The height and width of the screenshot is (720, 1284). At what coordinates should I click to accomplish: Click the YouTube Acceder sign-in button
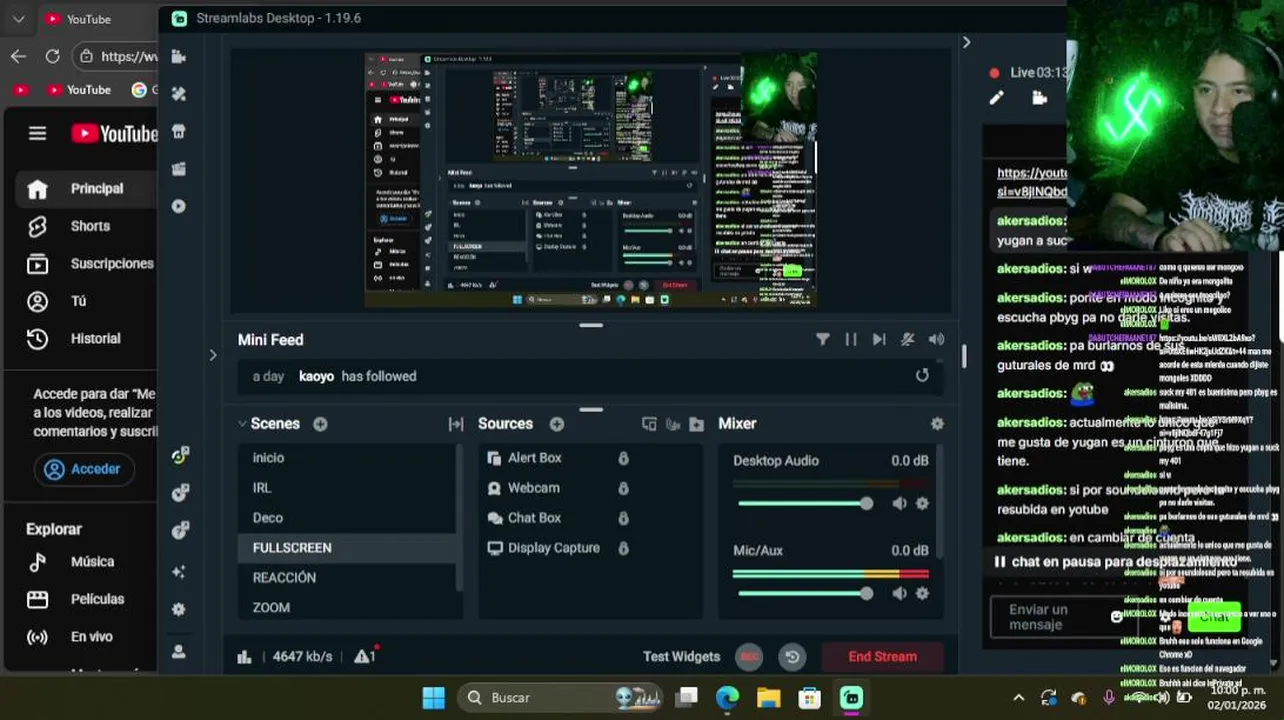[x=83, y=469]
